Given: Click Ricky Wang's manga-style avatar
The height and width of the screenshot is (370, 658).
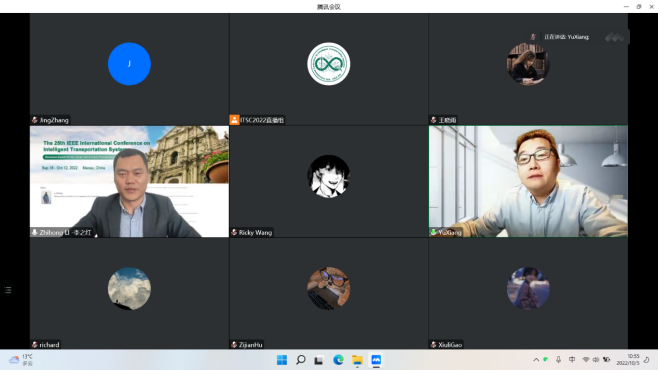Looking at the screenshot, I should tap(329, 176).
